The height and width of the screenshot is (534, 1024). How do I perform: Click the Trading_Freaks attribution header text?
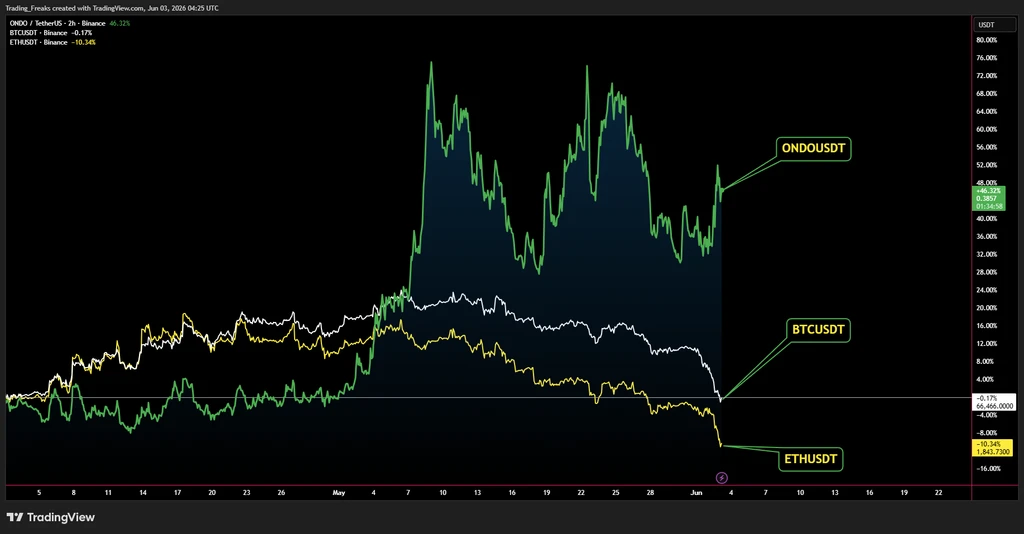(112, 8)
